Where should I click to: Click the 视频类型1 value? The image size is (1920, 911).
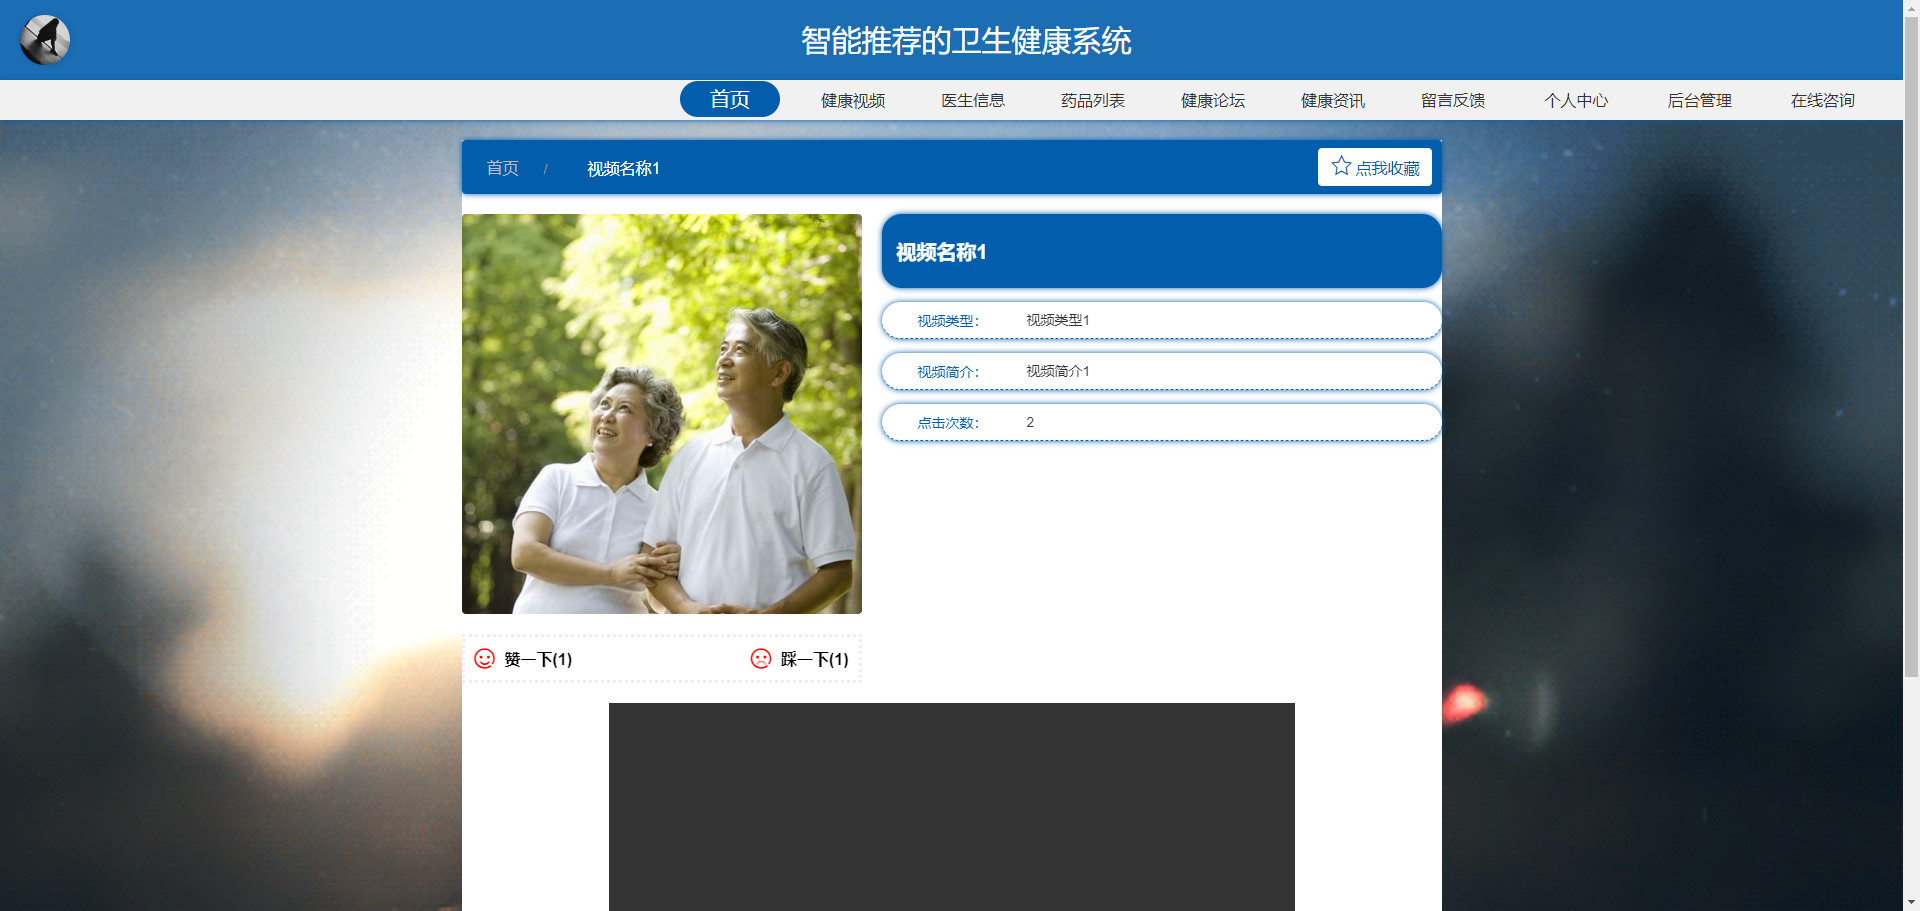(1058, 320)
